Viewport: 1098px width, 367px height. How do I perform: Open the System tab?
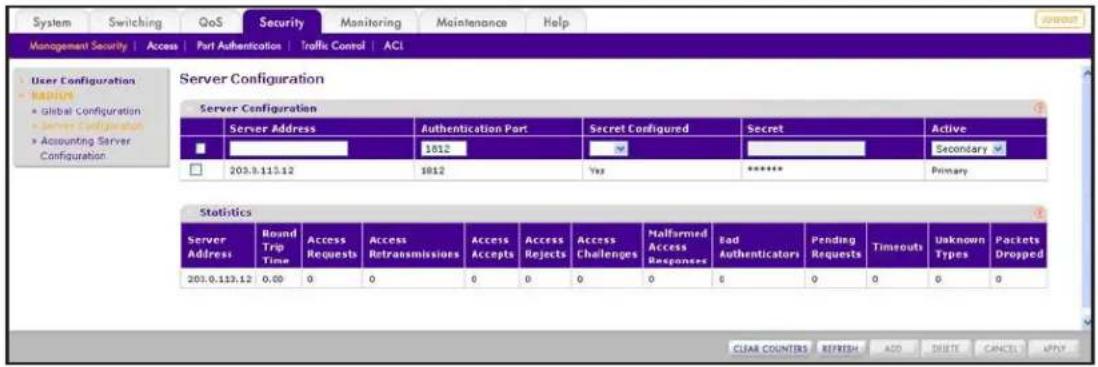[x=53, y=22]
